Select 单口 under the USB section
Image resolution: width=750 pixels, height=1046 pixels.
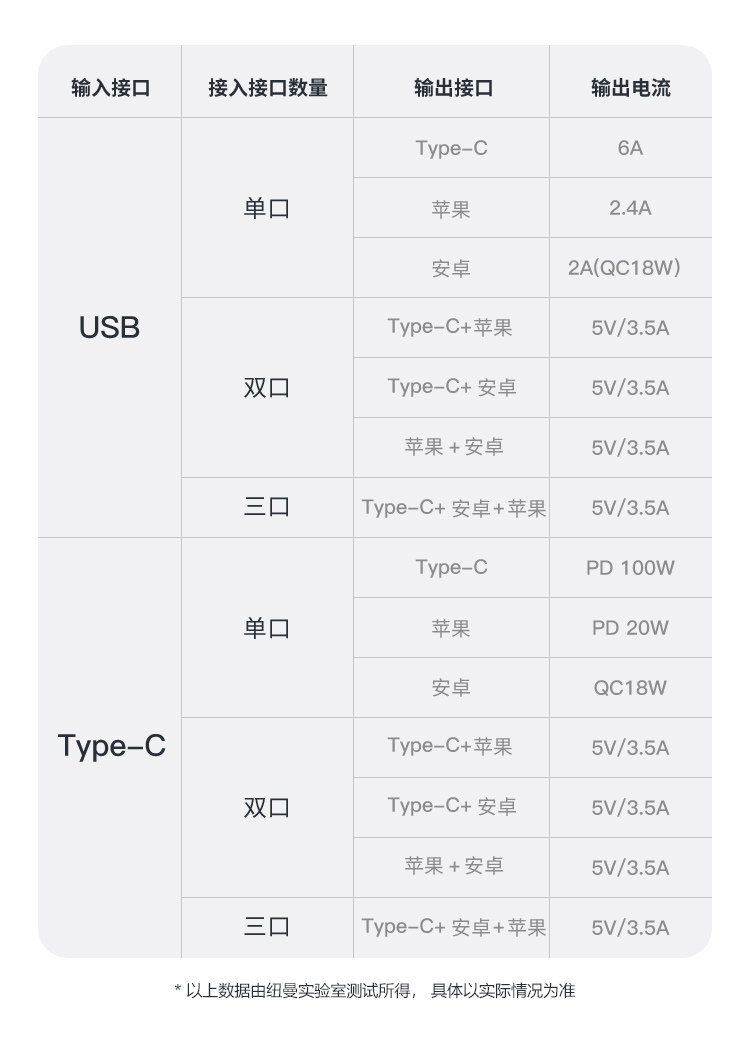coord(267,208)
